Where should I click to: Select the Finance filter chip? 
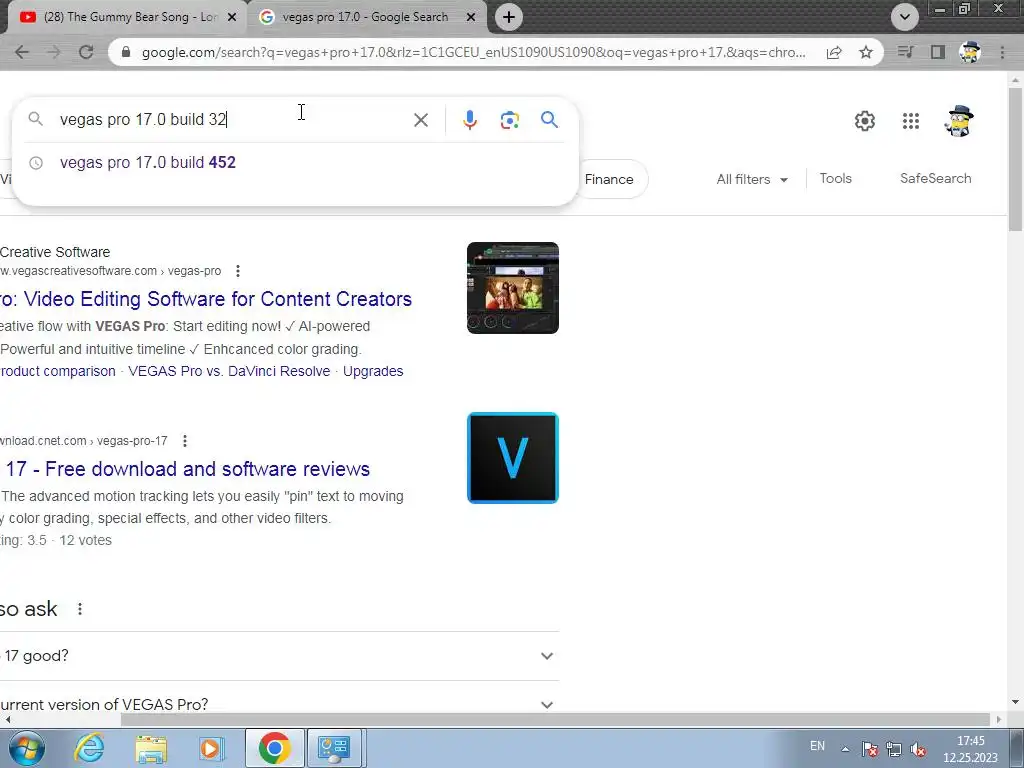click(x=609, y=179)
